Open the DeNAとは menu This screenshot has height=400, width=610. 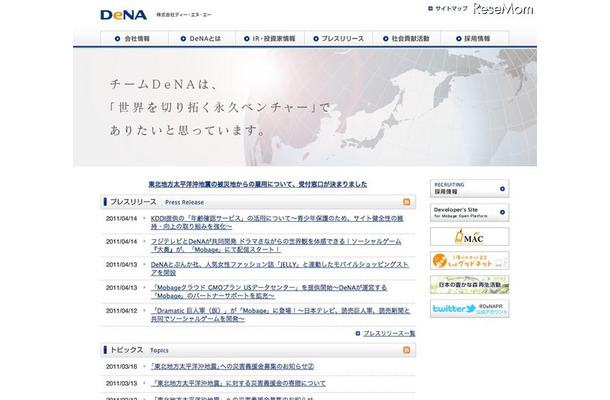point(202,39)
